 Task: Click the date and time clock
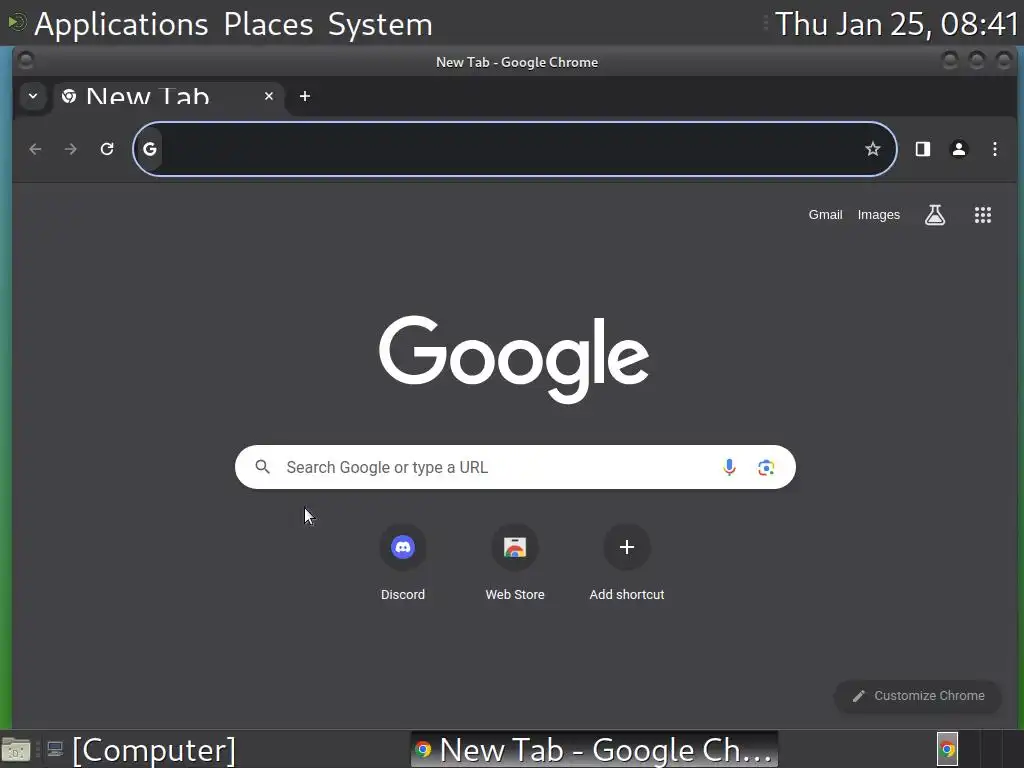(896, 24)
